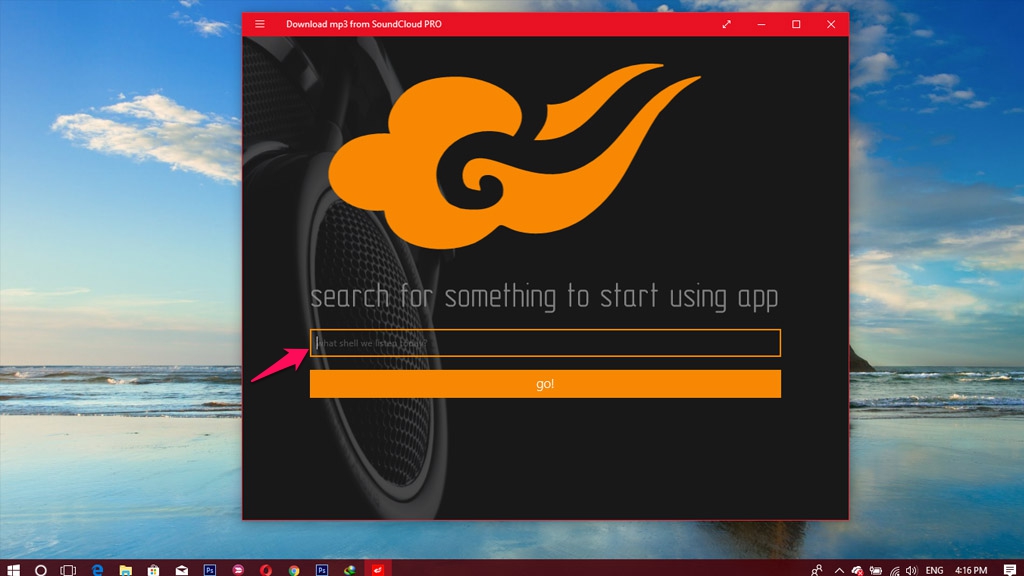
Task: Open the clock showing 4:16 PM
Action: pos(971,570)
